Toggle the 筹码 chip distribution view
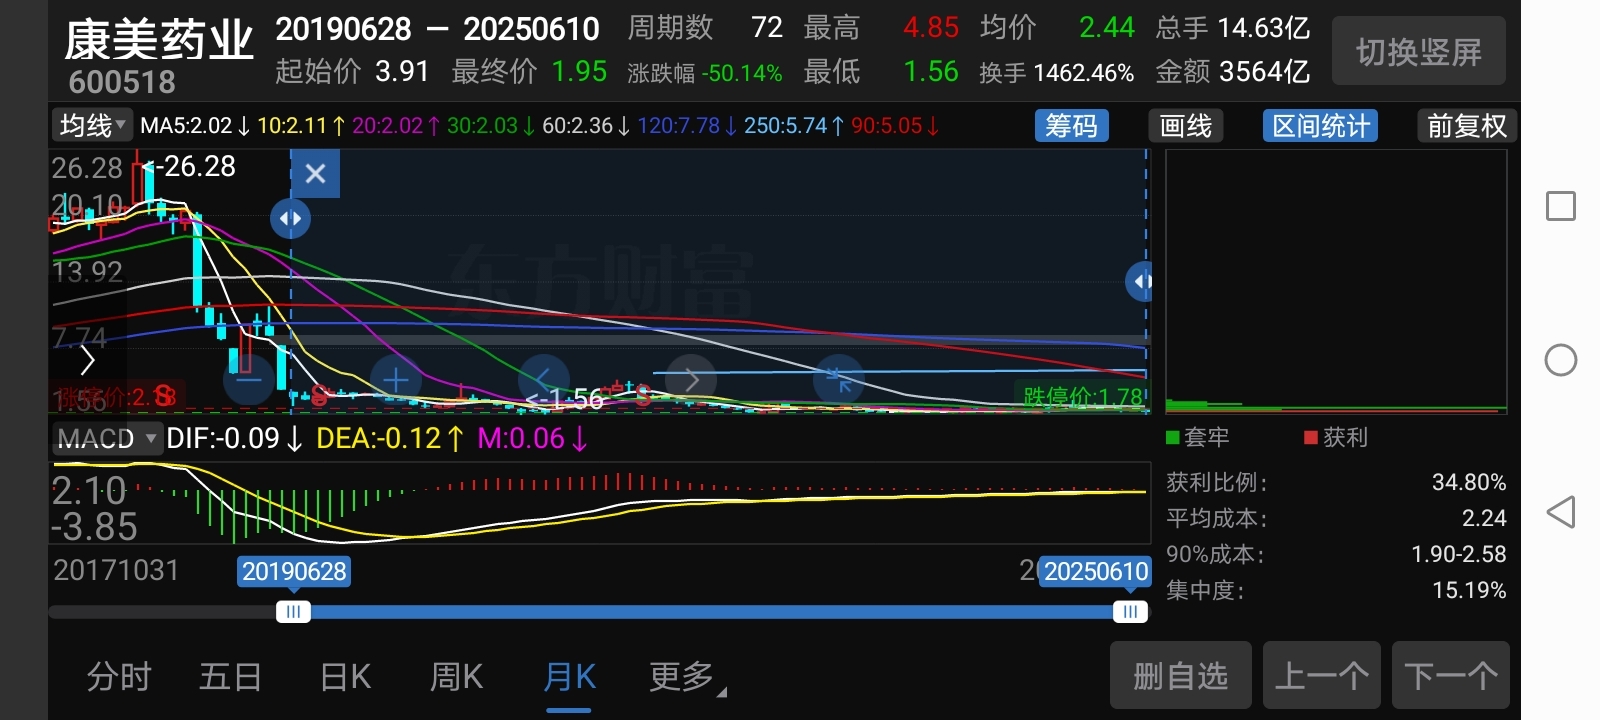 coord(1071,126)
